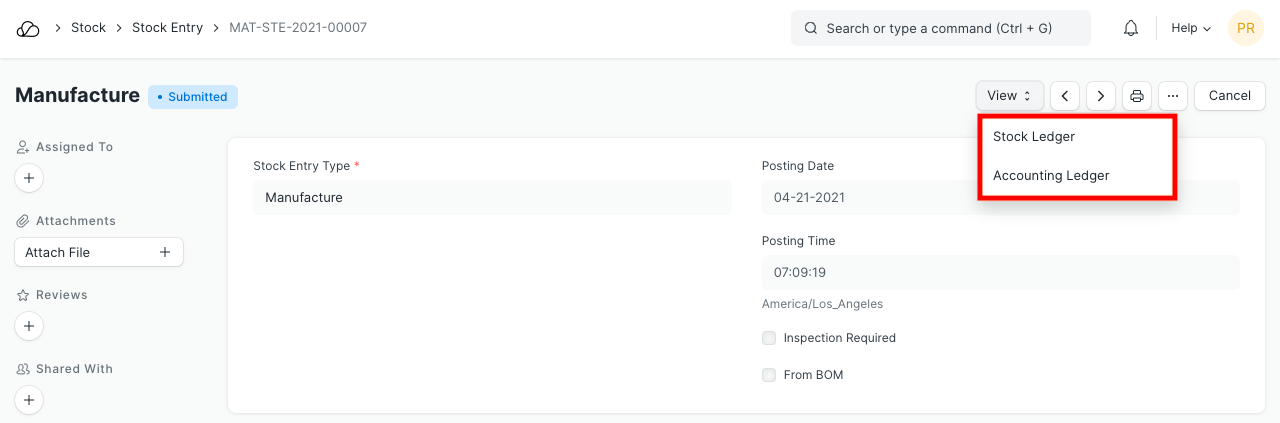Go to the previous document arrow
Screen dimensions: 1280x423
[1065, 96]
